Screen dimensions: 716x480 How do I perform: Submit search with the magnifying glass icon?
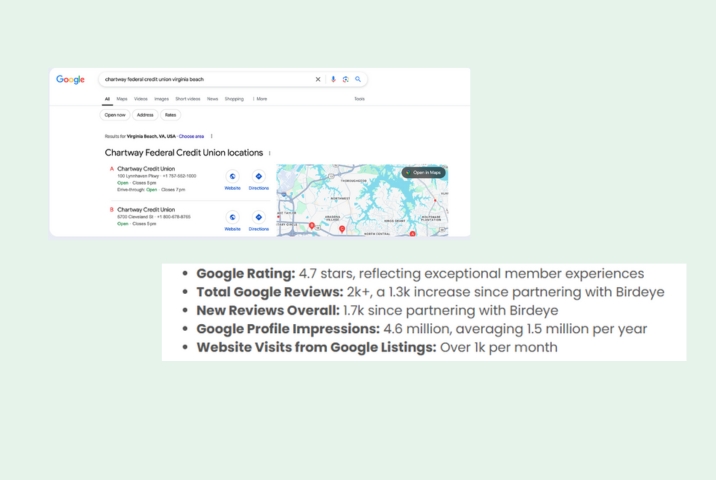point(358,79)
